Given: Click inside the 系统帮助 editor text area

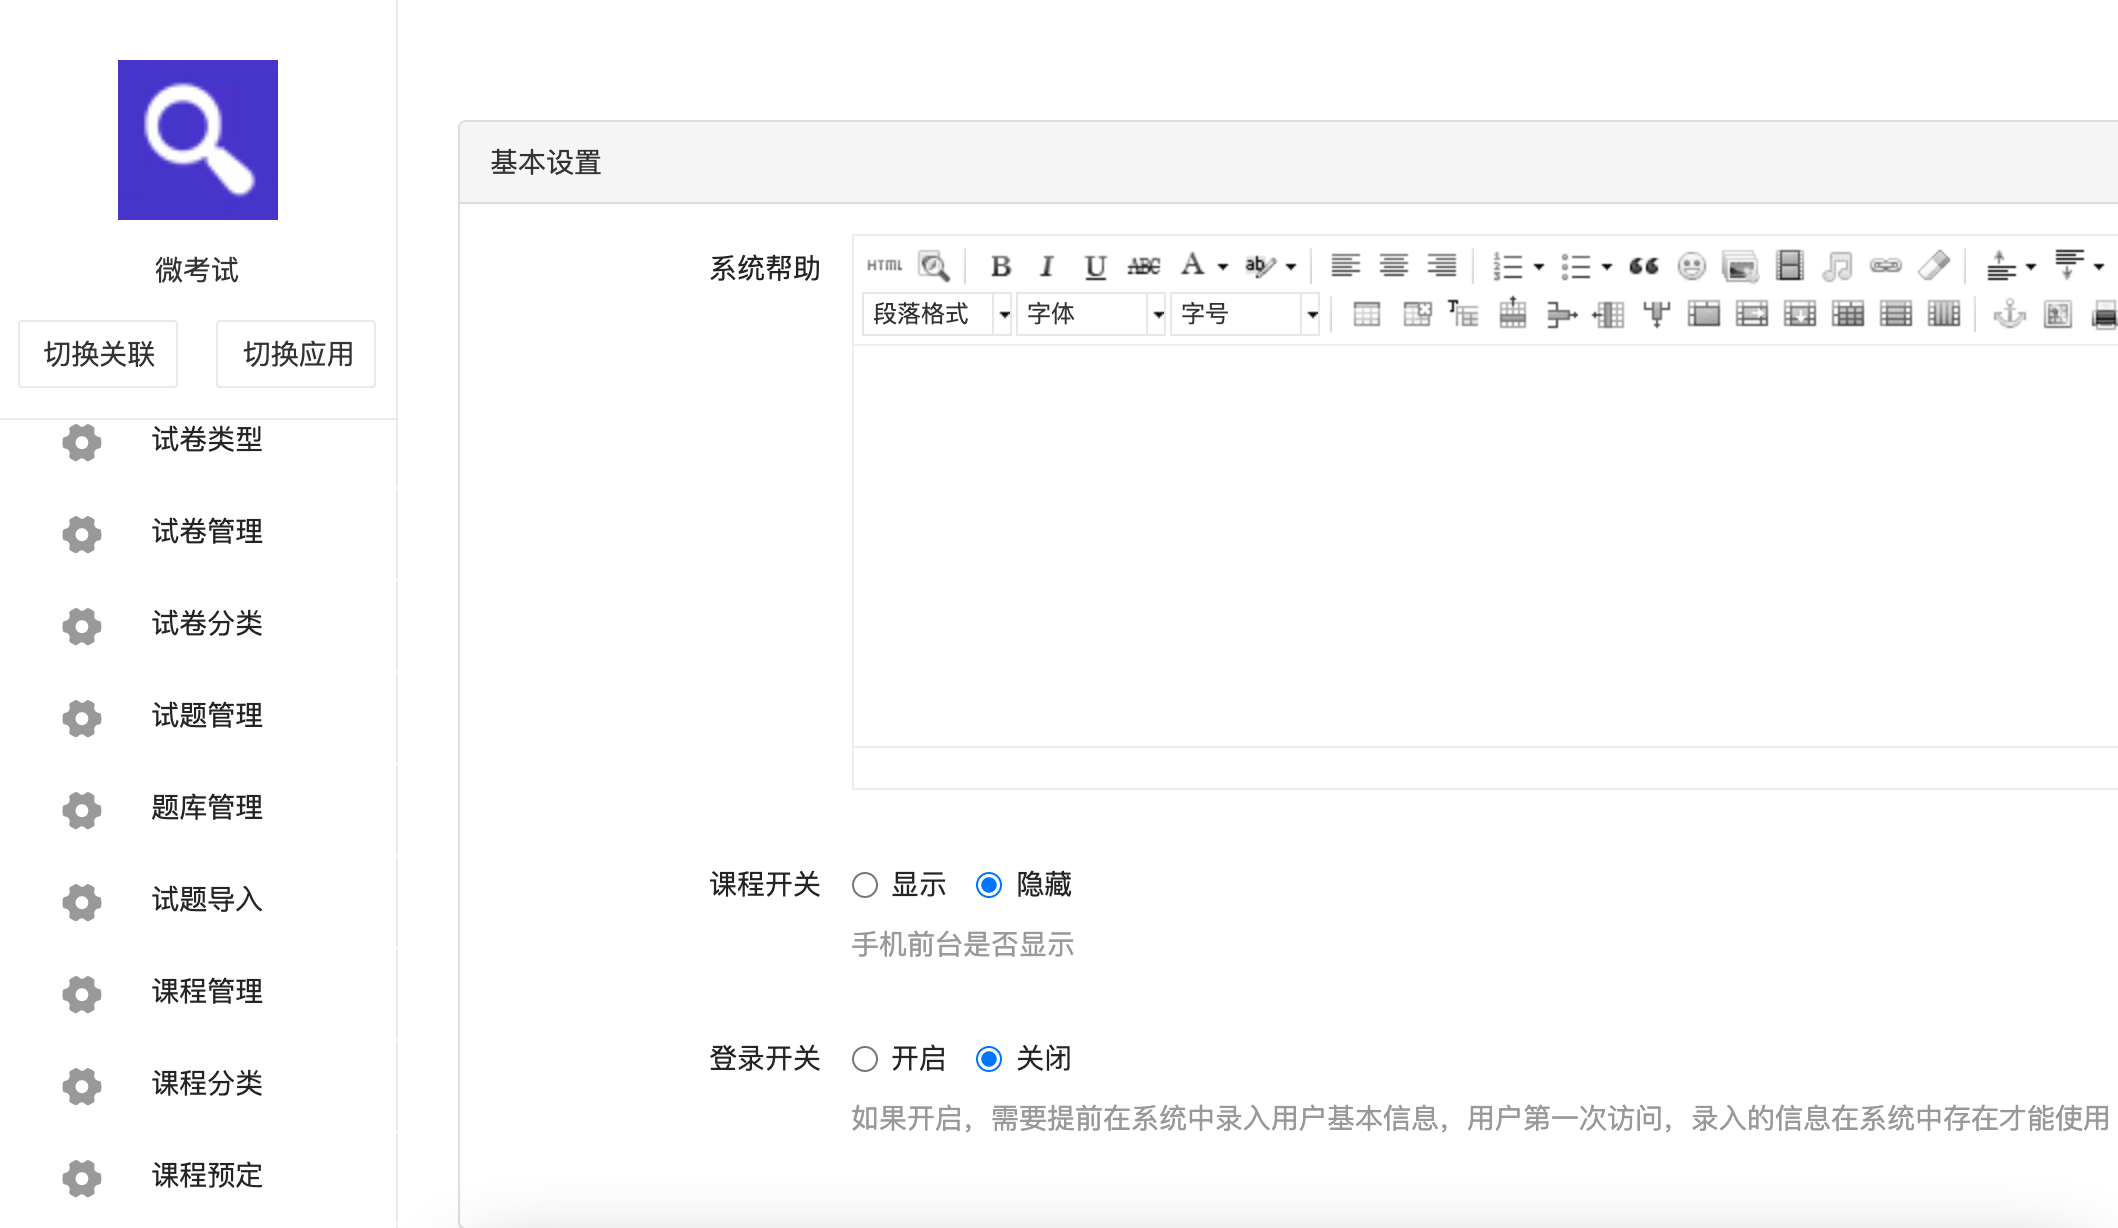Looking at the screenshot, I should 1485,546.
